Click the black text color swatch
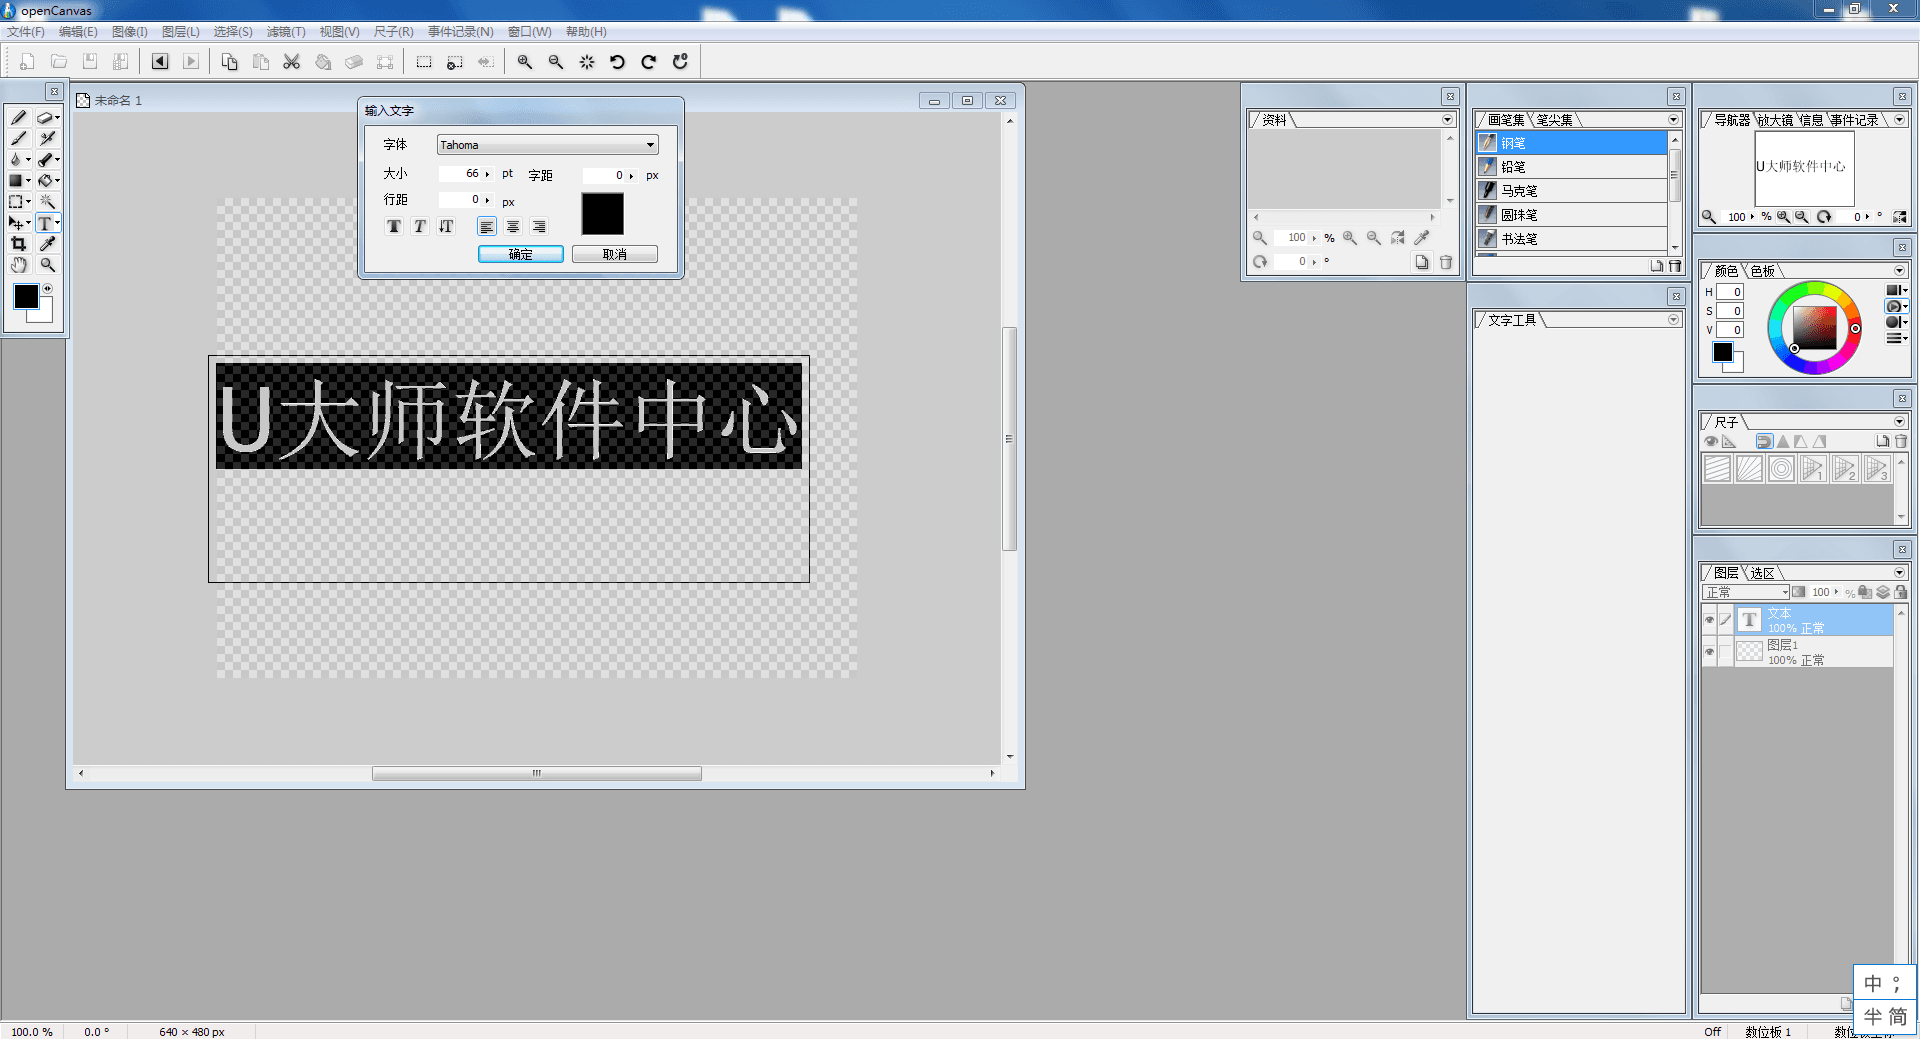 [x=602, y=214]
